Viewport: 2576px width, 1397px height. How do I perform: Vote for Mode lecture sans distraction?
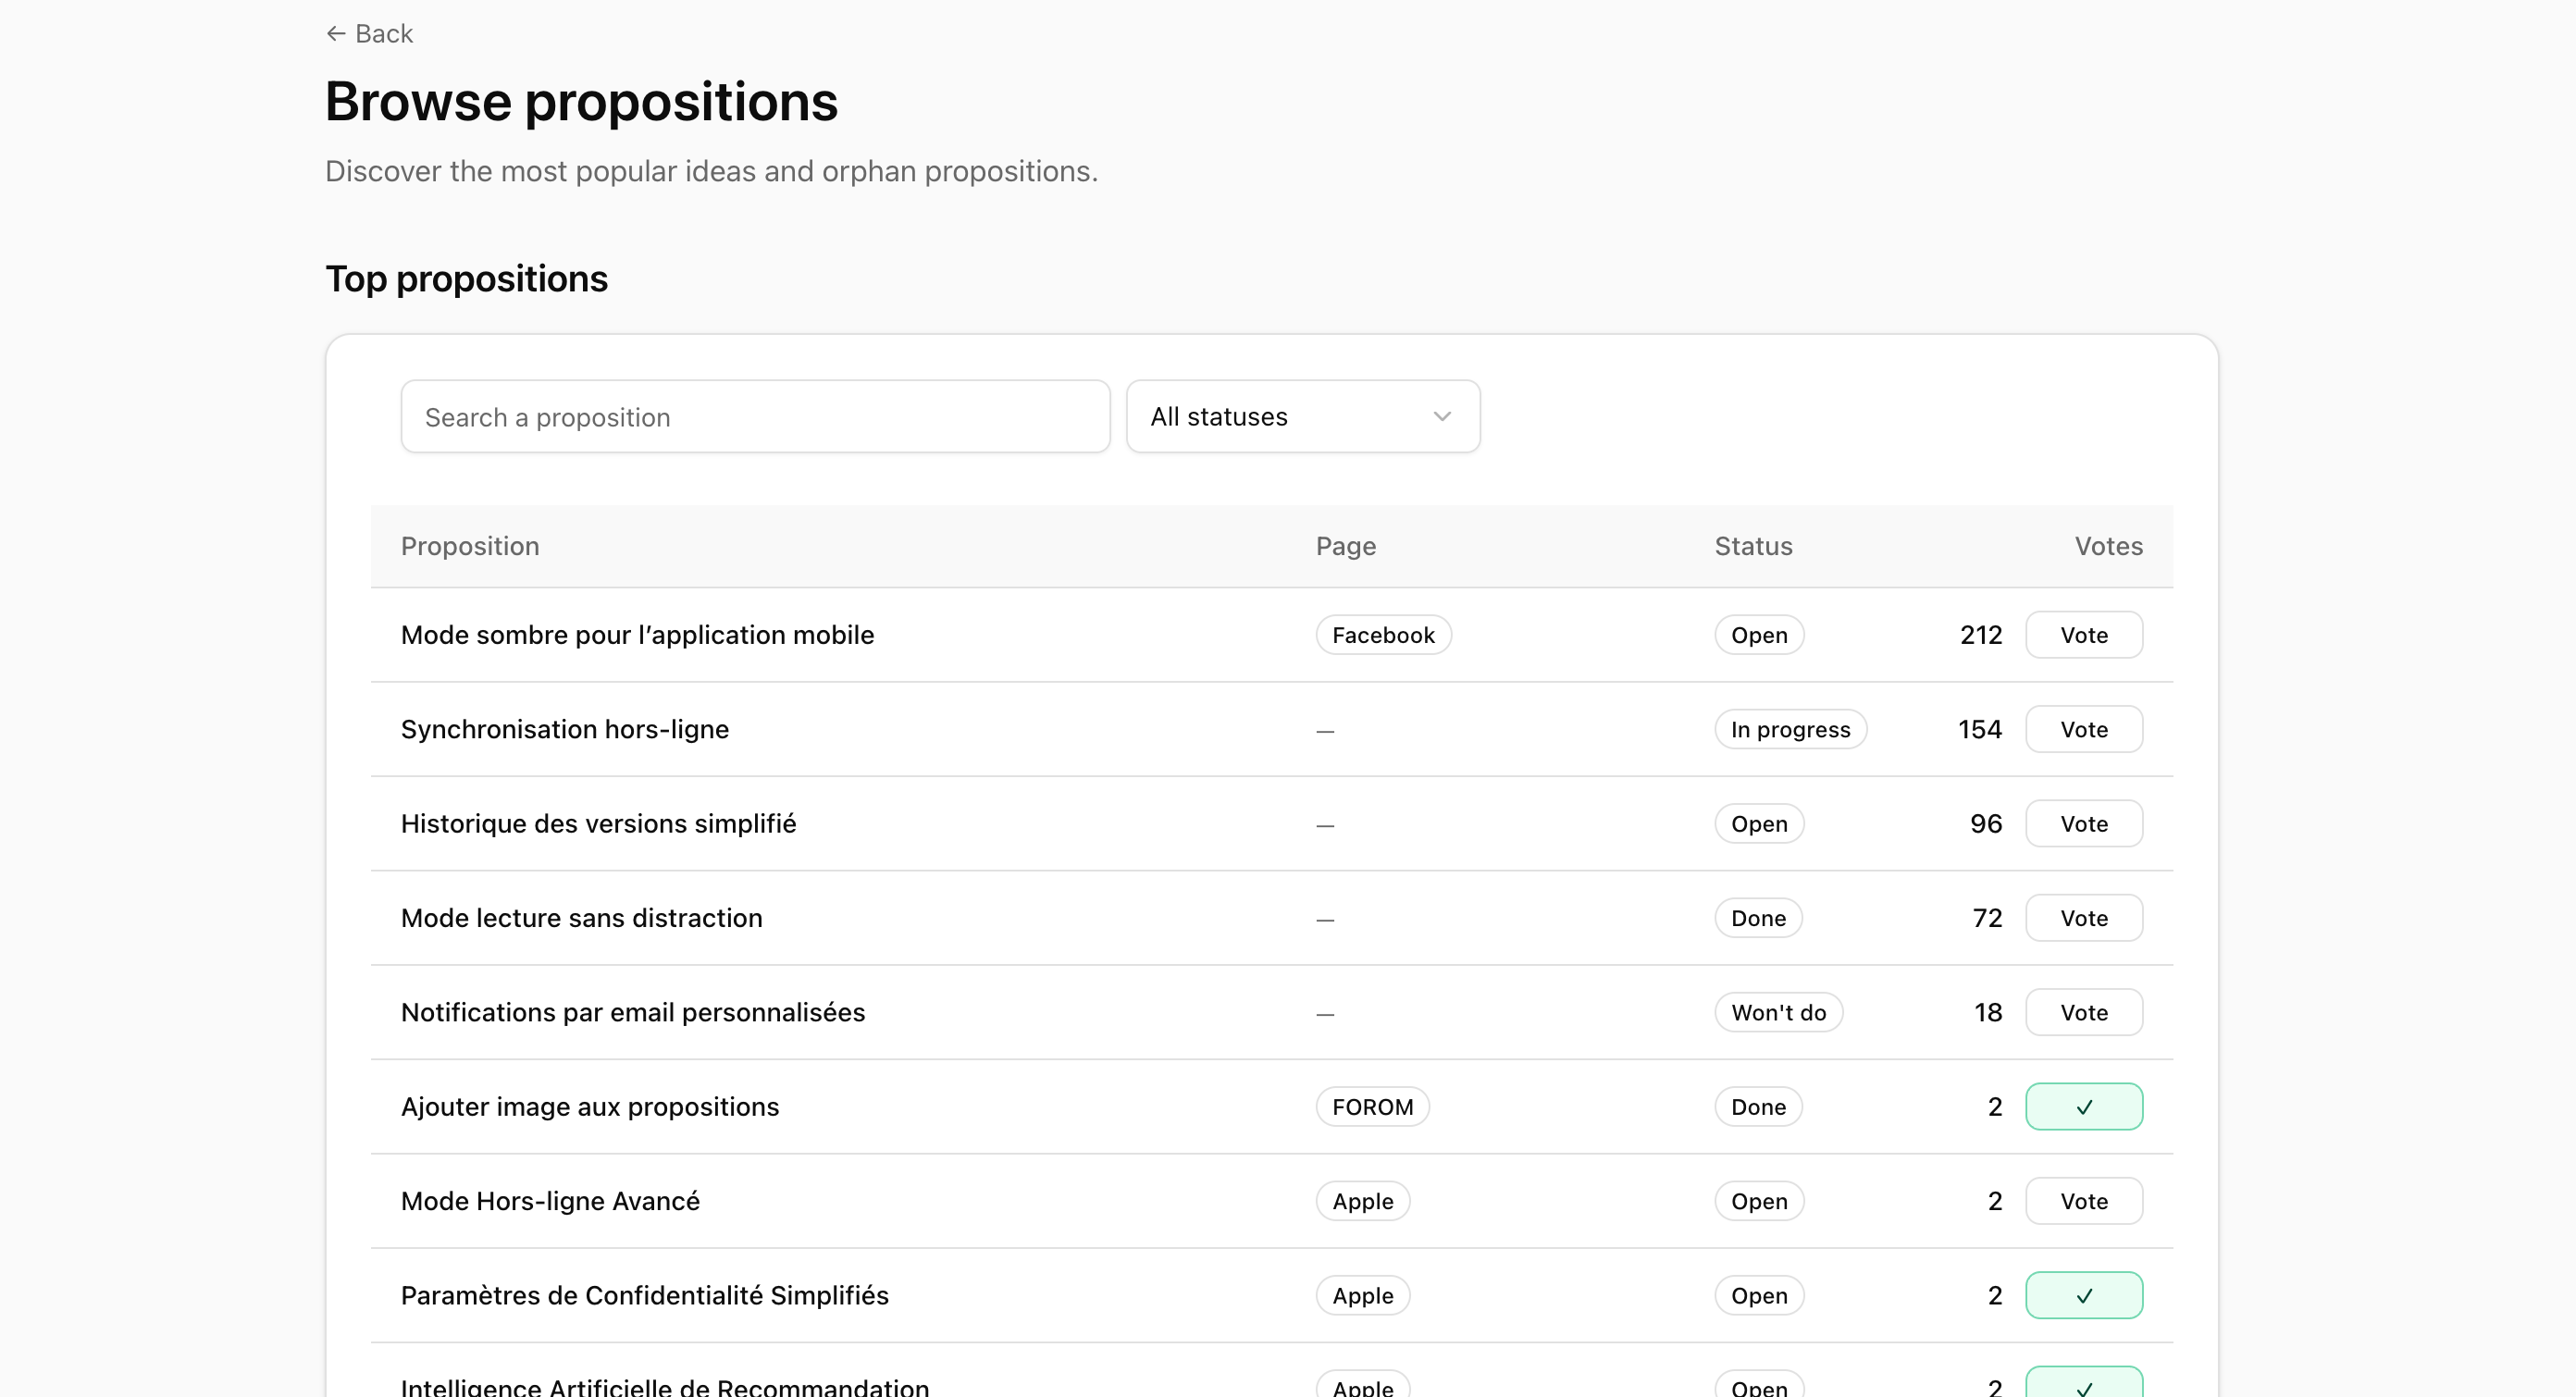(2083, 918)
